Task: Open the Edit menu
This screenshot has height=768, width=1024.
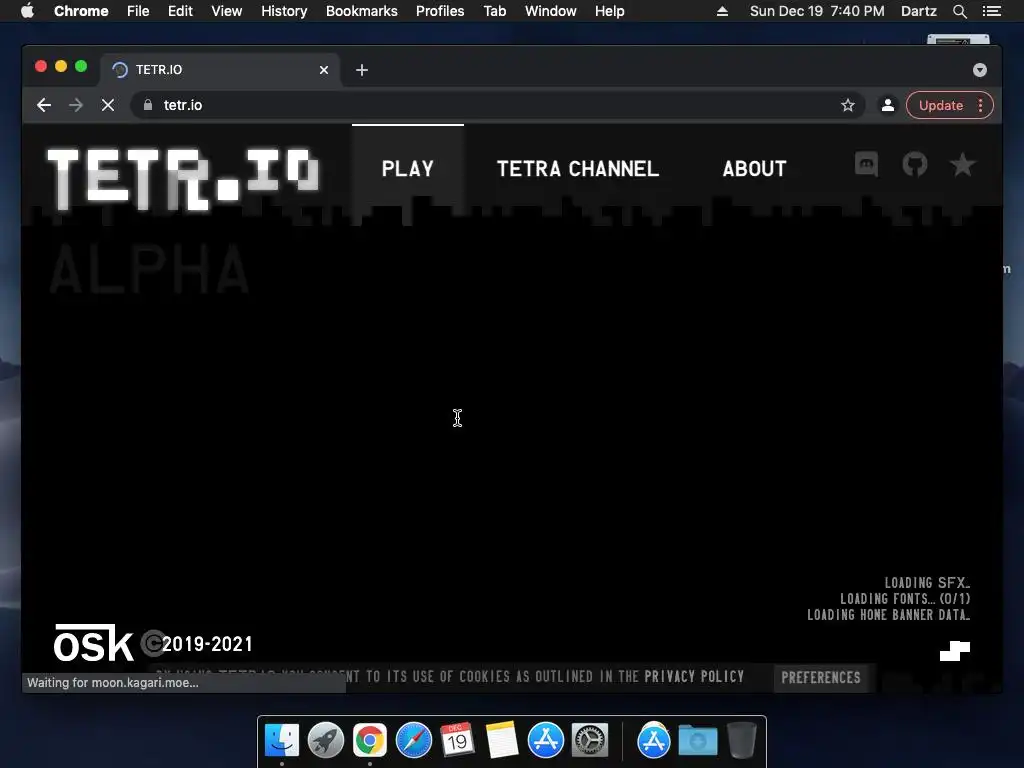Action: click(180, 11)
